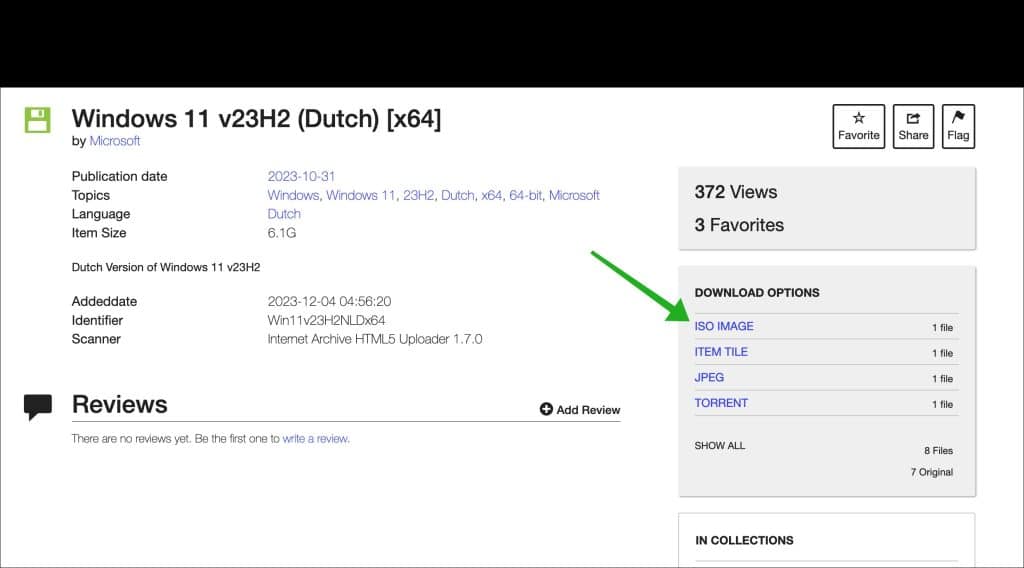The width and height of the screenshot is (1024, 568).
Task: Click the Favorite star button
Action: pyautogui.click(x=858, y=126)
